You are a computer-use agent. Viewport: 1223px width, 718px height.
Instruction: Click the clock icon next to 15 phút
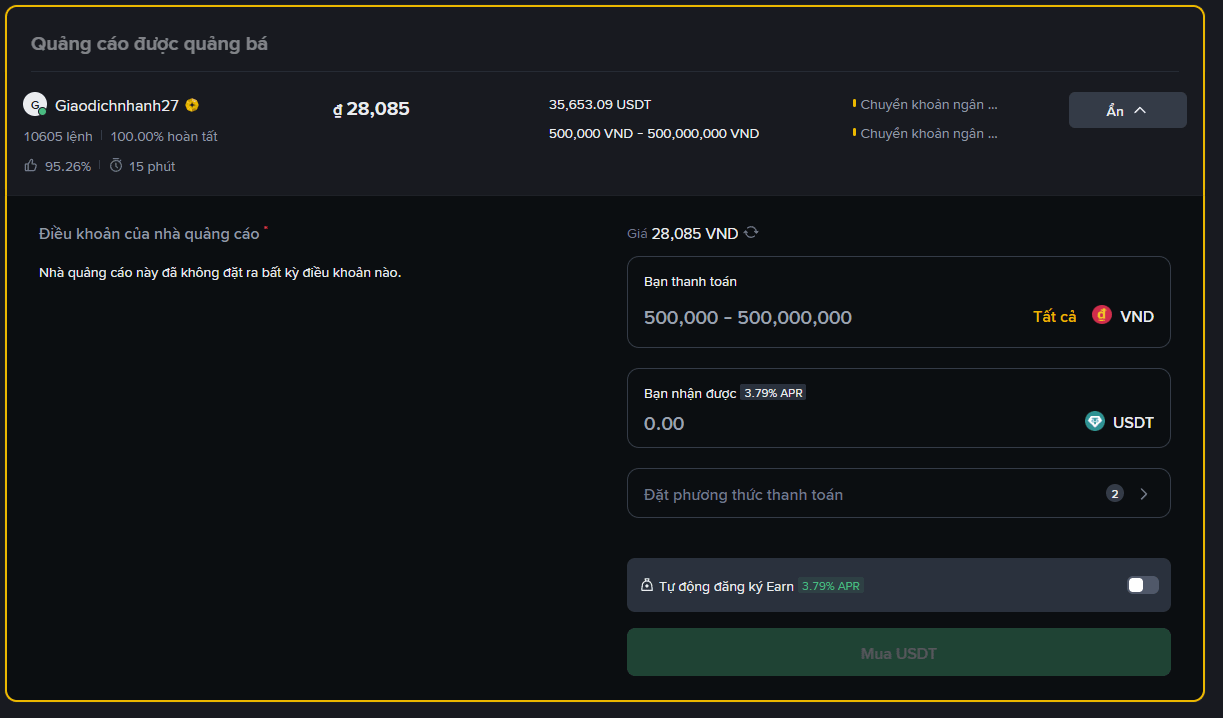[x=116, y=166]
